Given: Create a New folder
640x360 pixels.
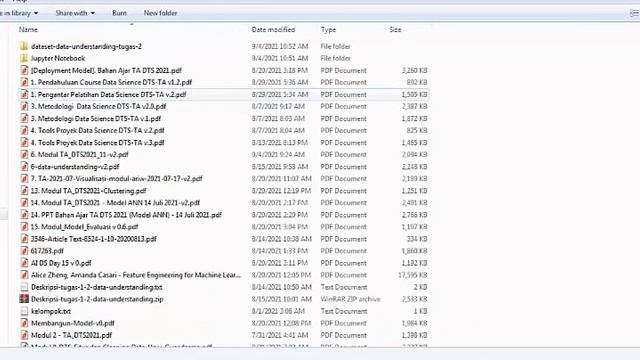Looking at the screenshot, I should [x=160, y=13].
